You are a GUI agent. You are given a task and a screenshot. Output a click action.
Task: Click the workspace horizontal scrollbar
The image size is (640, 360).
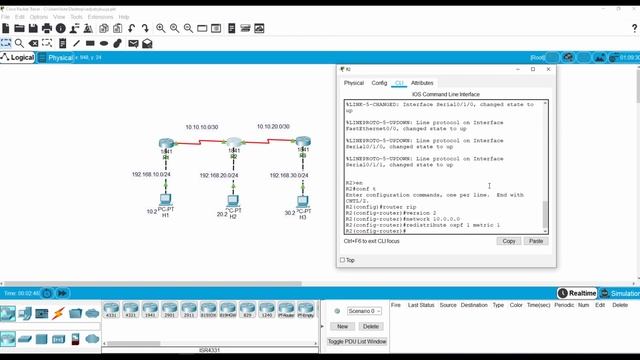tap(153, 283)
